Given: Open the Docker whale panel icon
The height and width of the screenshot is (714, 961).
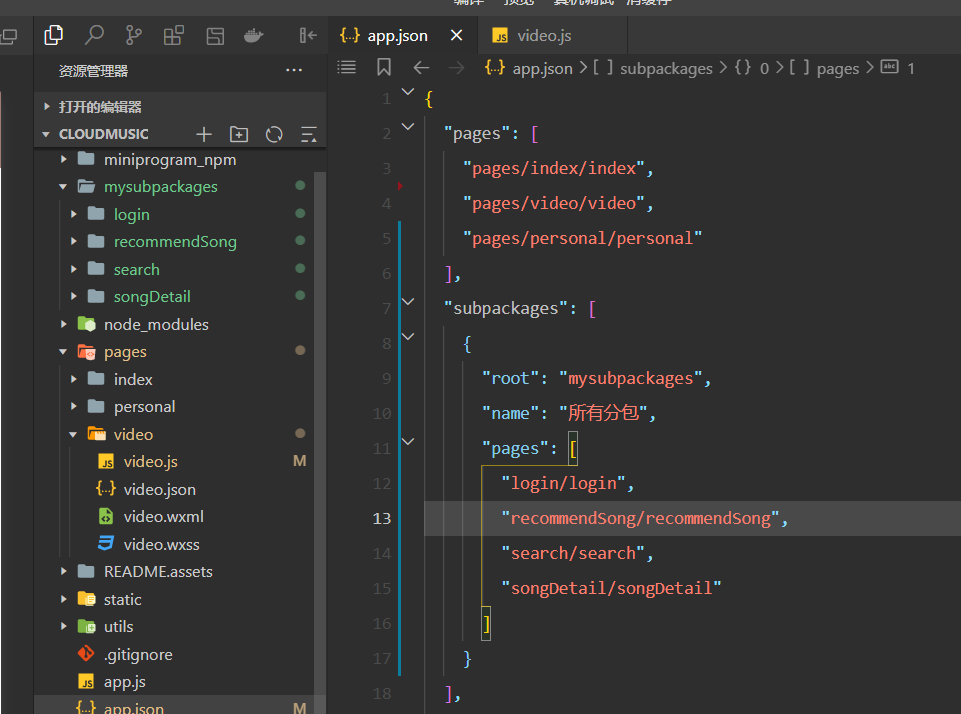Looking at the screenshot, I should tap(254, 36).
